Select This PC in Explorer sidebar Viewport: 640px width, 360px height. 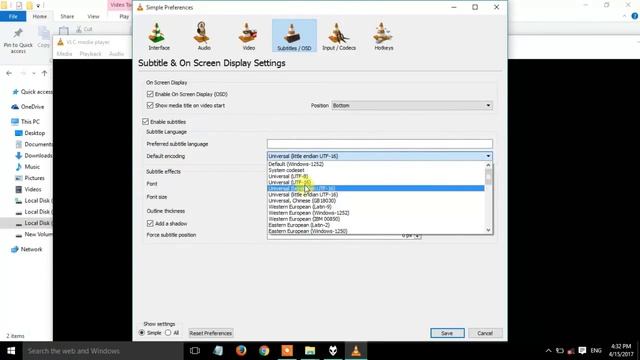point(26,122)
